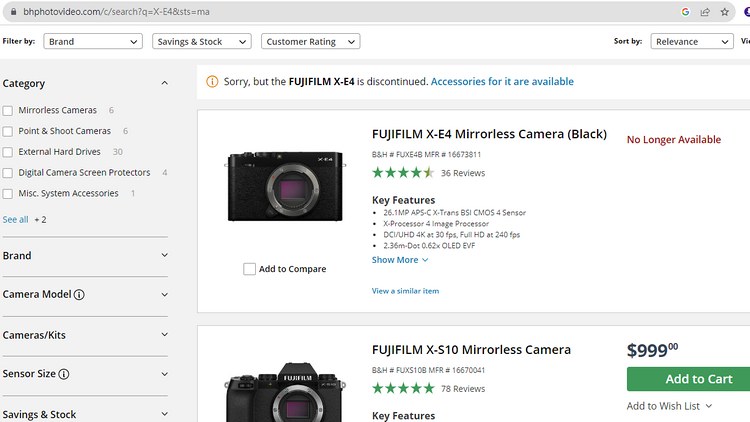Viewport: 750px width, 422px height.
Task: Check the Mirrorless Cameras category box
Action: [8, 111]
